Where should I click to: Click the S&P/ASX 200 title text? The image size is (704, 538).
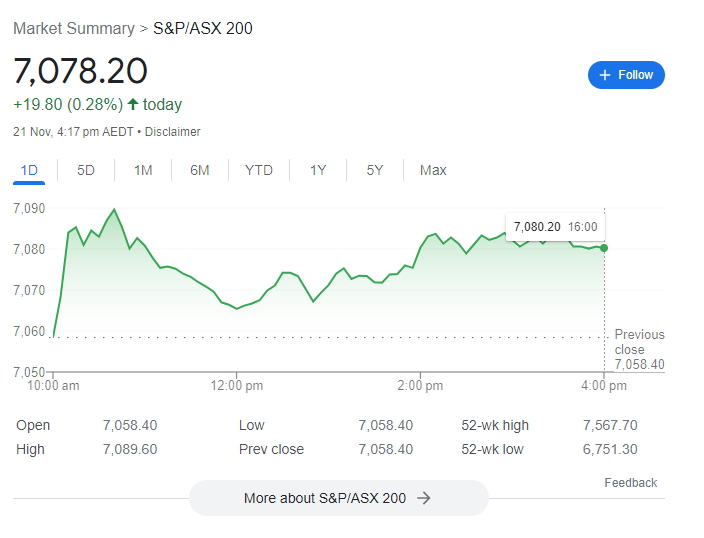[x=202, y=28]
